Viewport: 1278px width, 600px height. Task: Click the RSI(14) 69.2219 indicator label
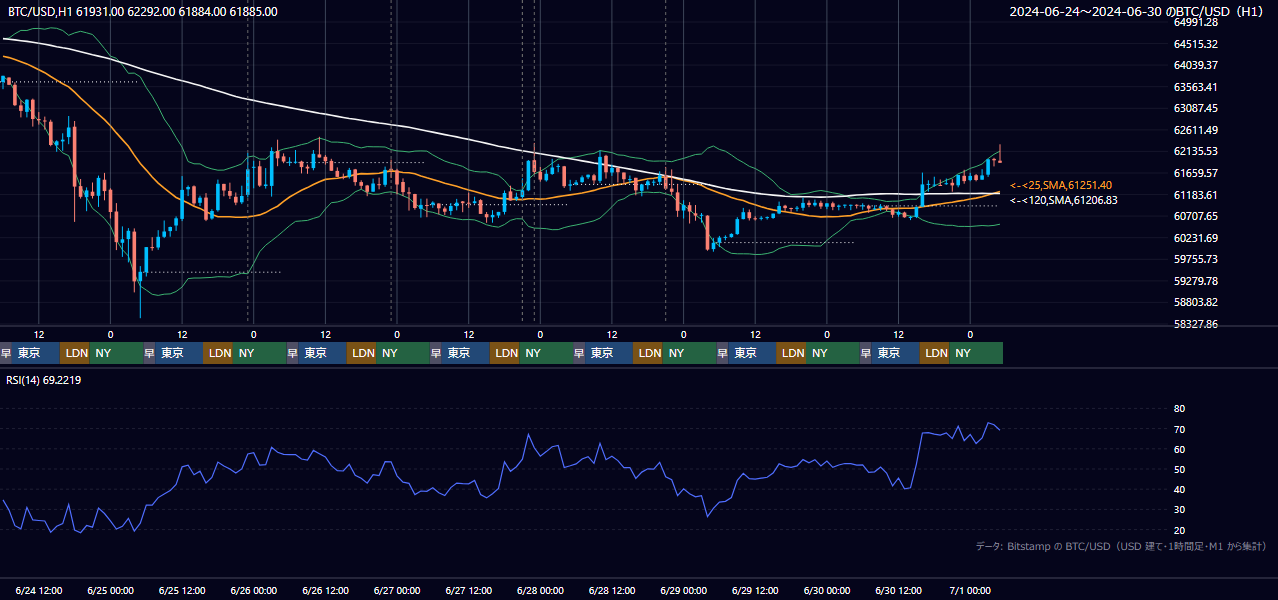click(44, 379)
